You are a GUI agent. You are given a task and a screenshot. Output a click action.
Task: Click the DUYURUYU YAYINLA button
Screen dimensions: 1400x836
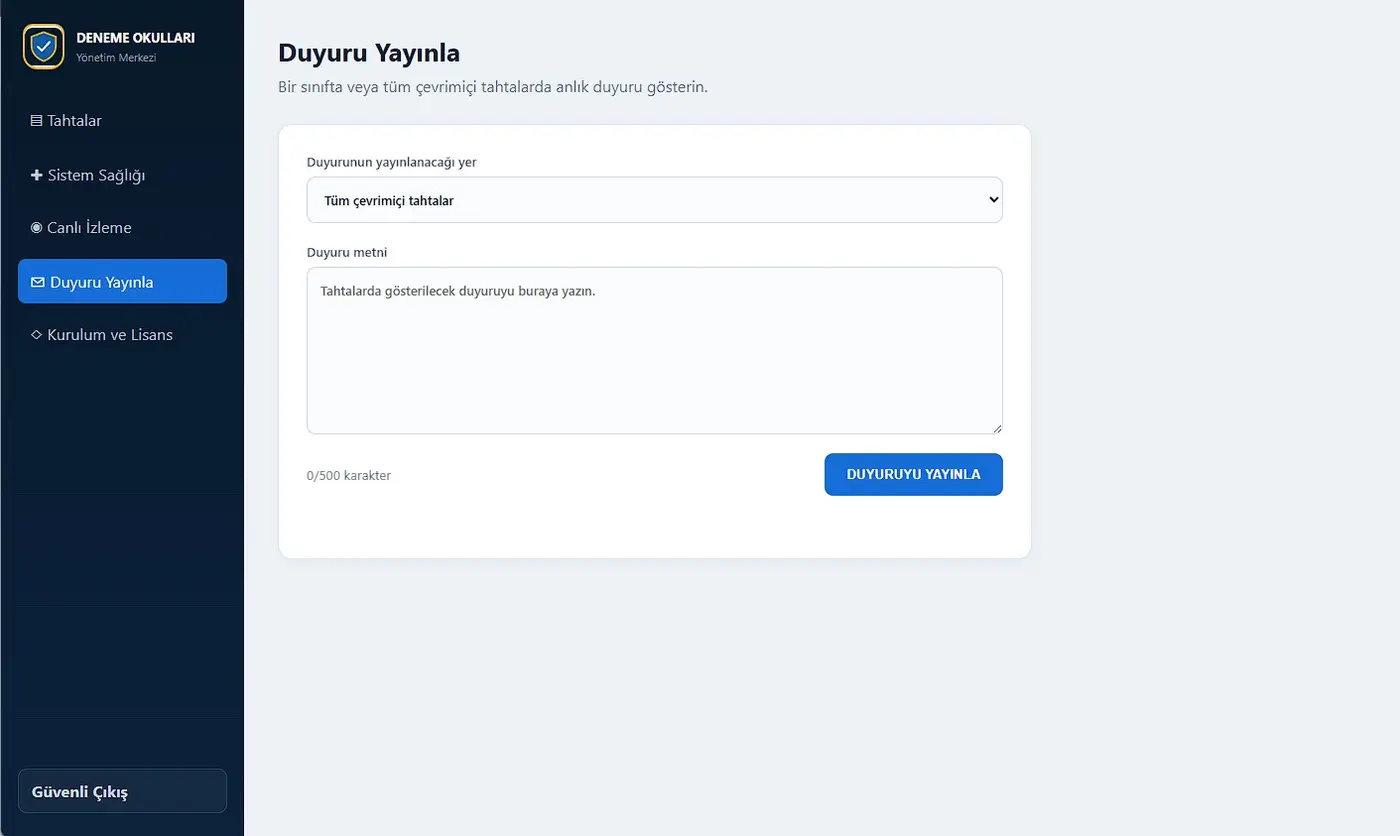click(913, 474)
